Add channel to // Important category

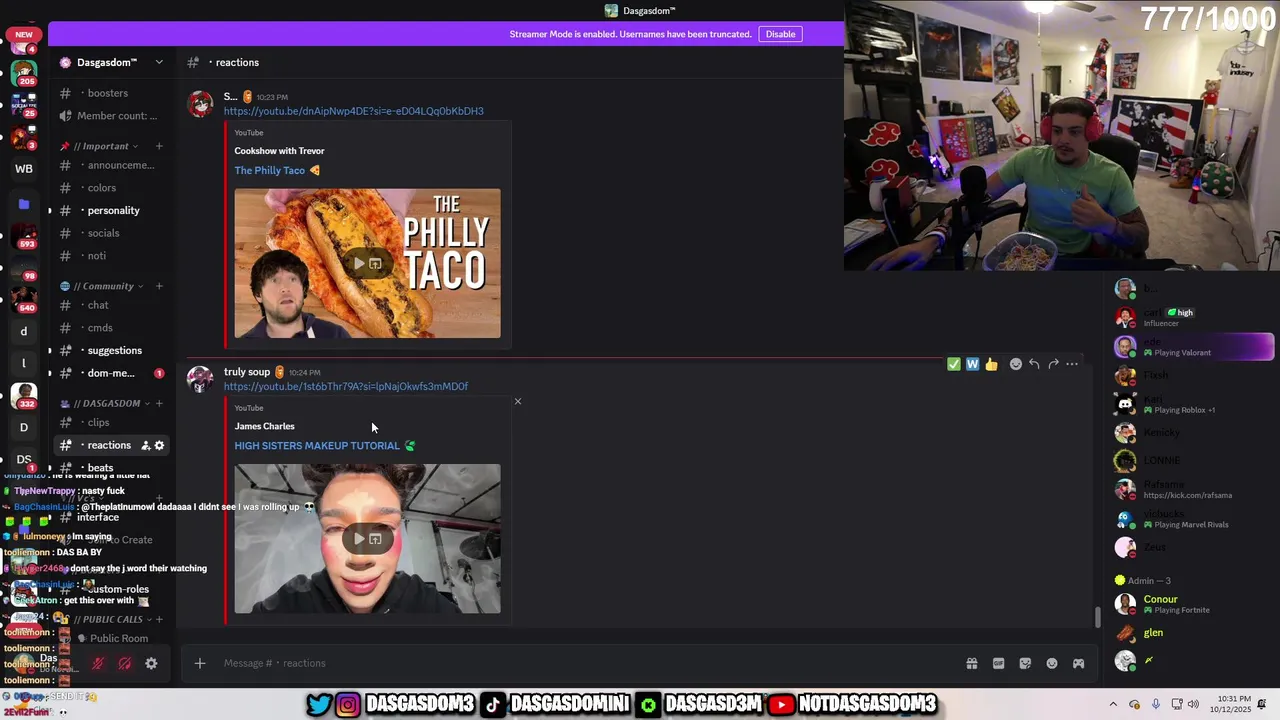tap(159, 146)
